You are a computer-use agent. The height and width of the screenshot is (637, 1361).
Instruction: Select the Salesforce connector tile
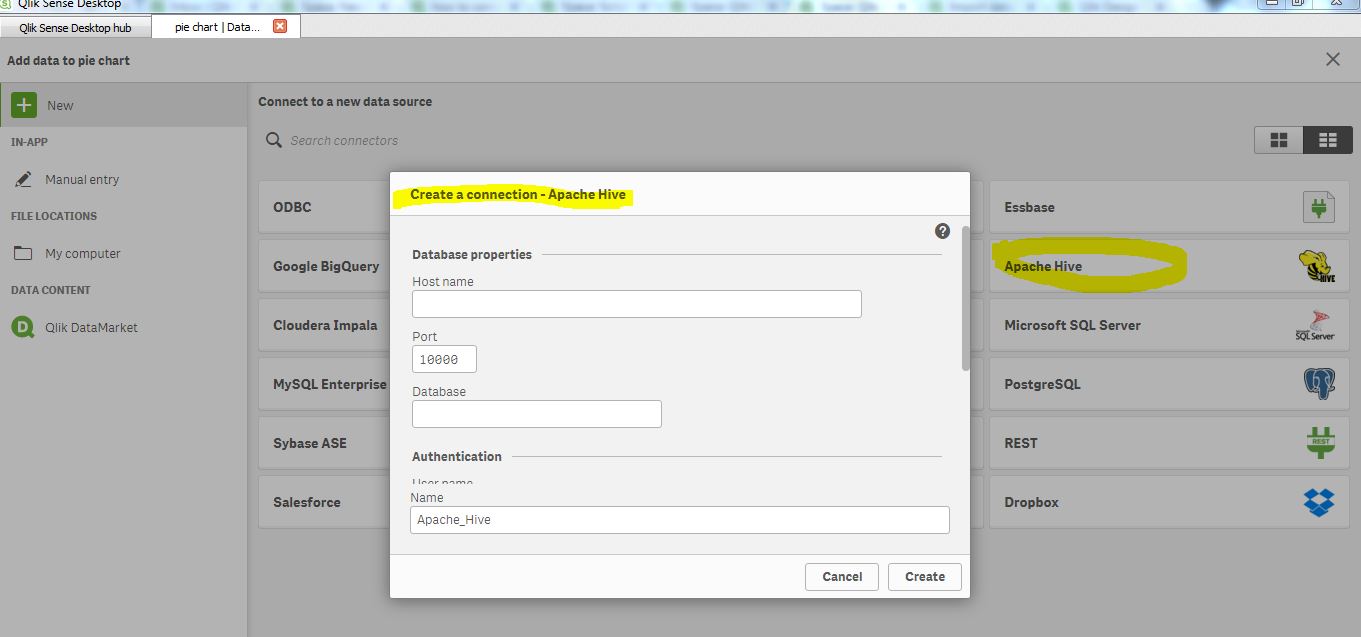(x=324, y=502)
